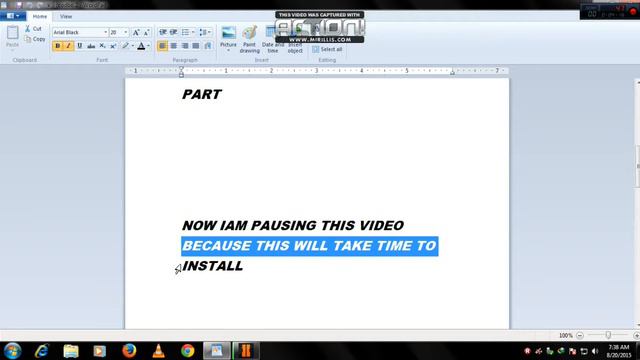Image resolution: width=640 pixels, height=360 pixels.
Task: Decrease paragraph indent
Action: pos(162,32)
